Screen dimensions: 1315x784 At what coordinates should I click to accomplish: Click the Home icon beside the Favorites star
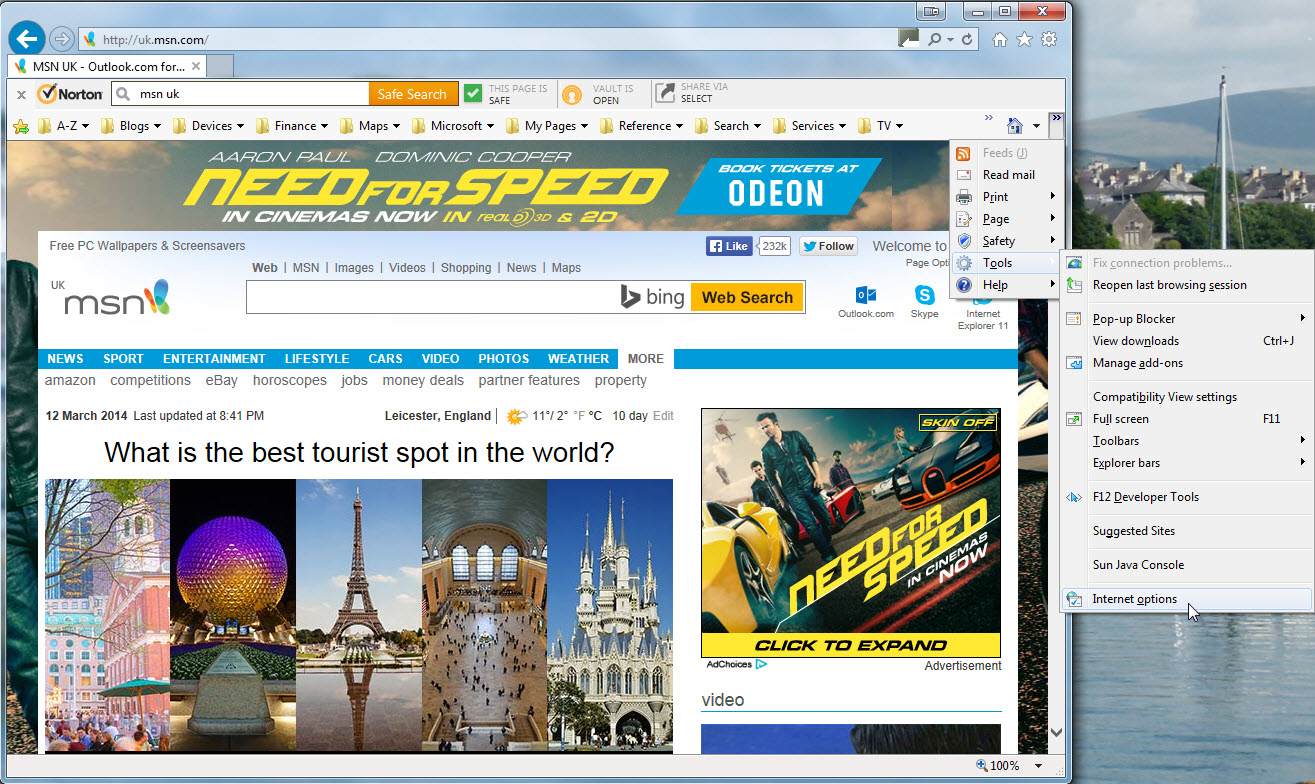click(999, 39)
